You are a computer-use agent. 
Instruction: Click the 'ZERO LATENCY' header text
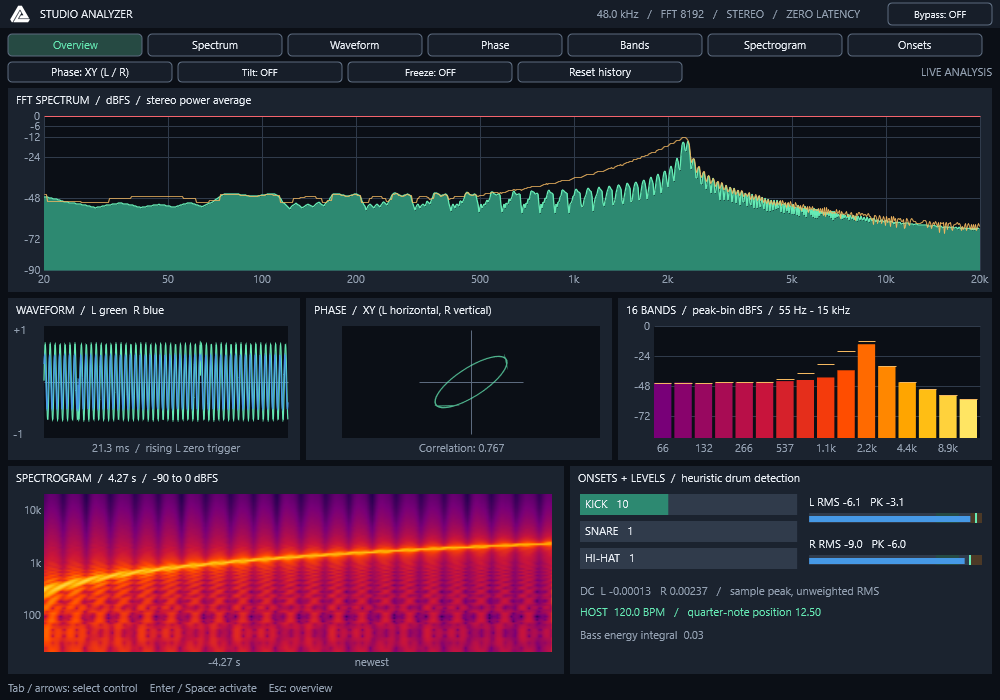[x=823, y=14]
